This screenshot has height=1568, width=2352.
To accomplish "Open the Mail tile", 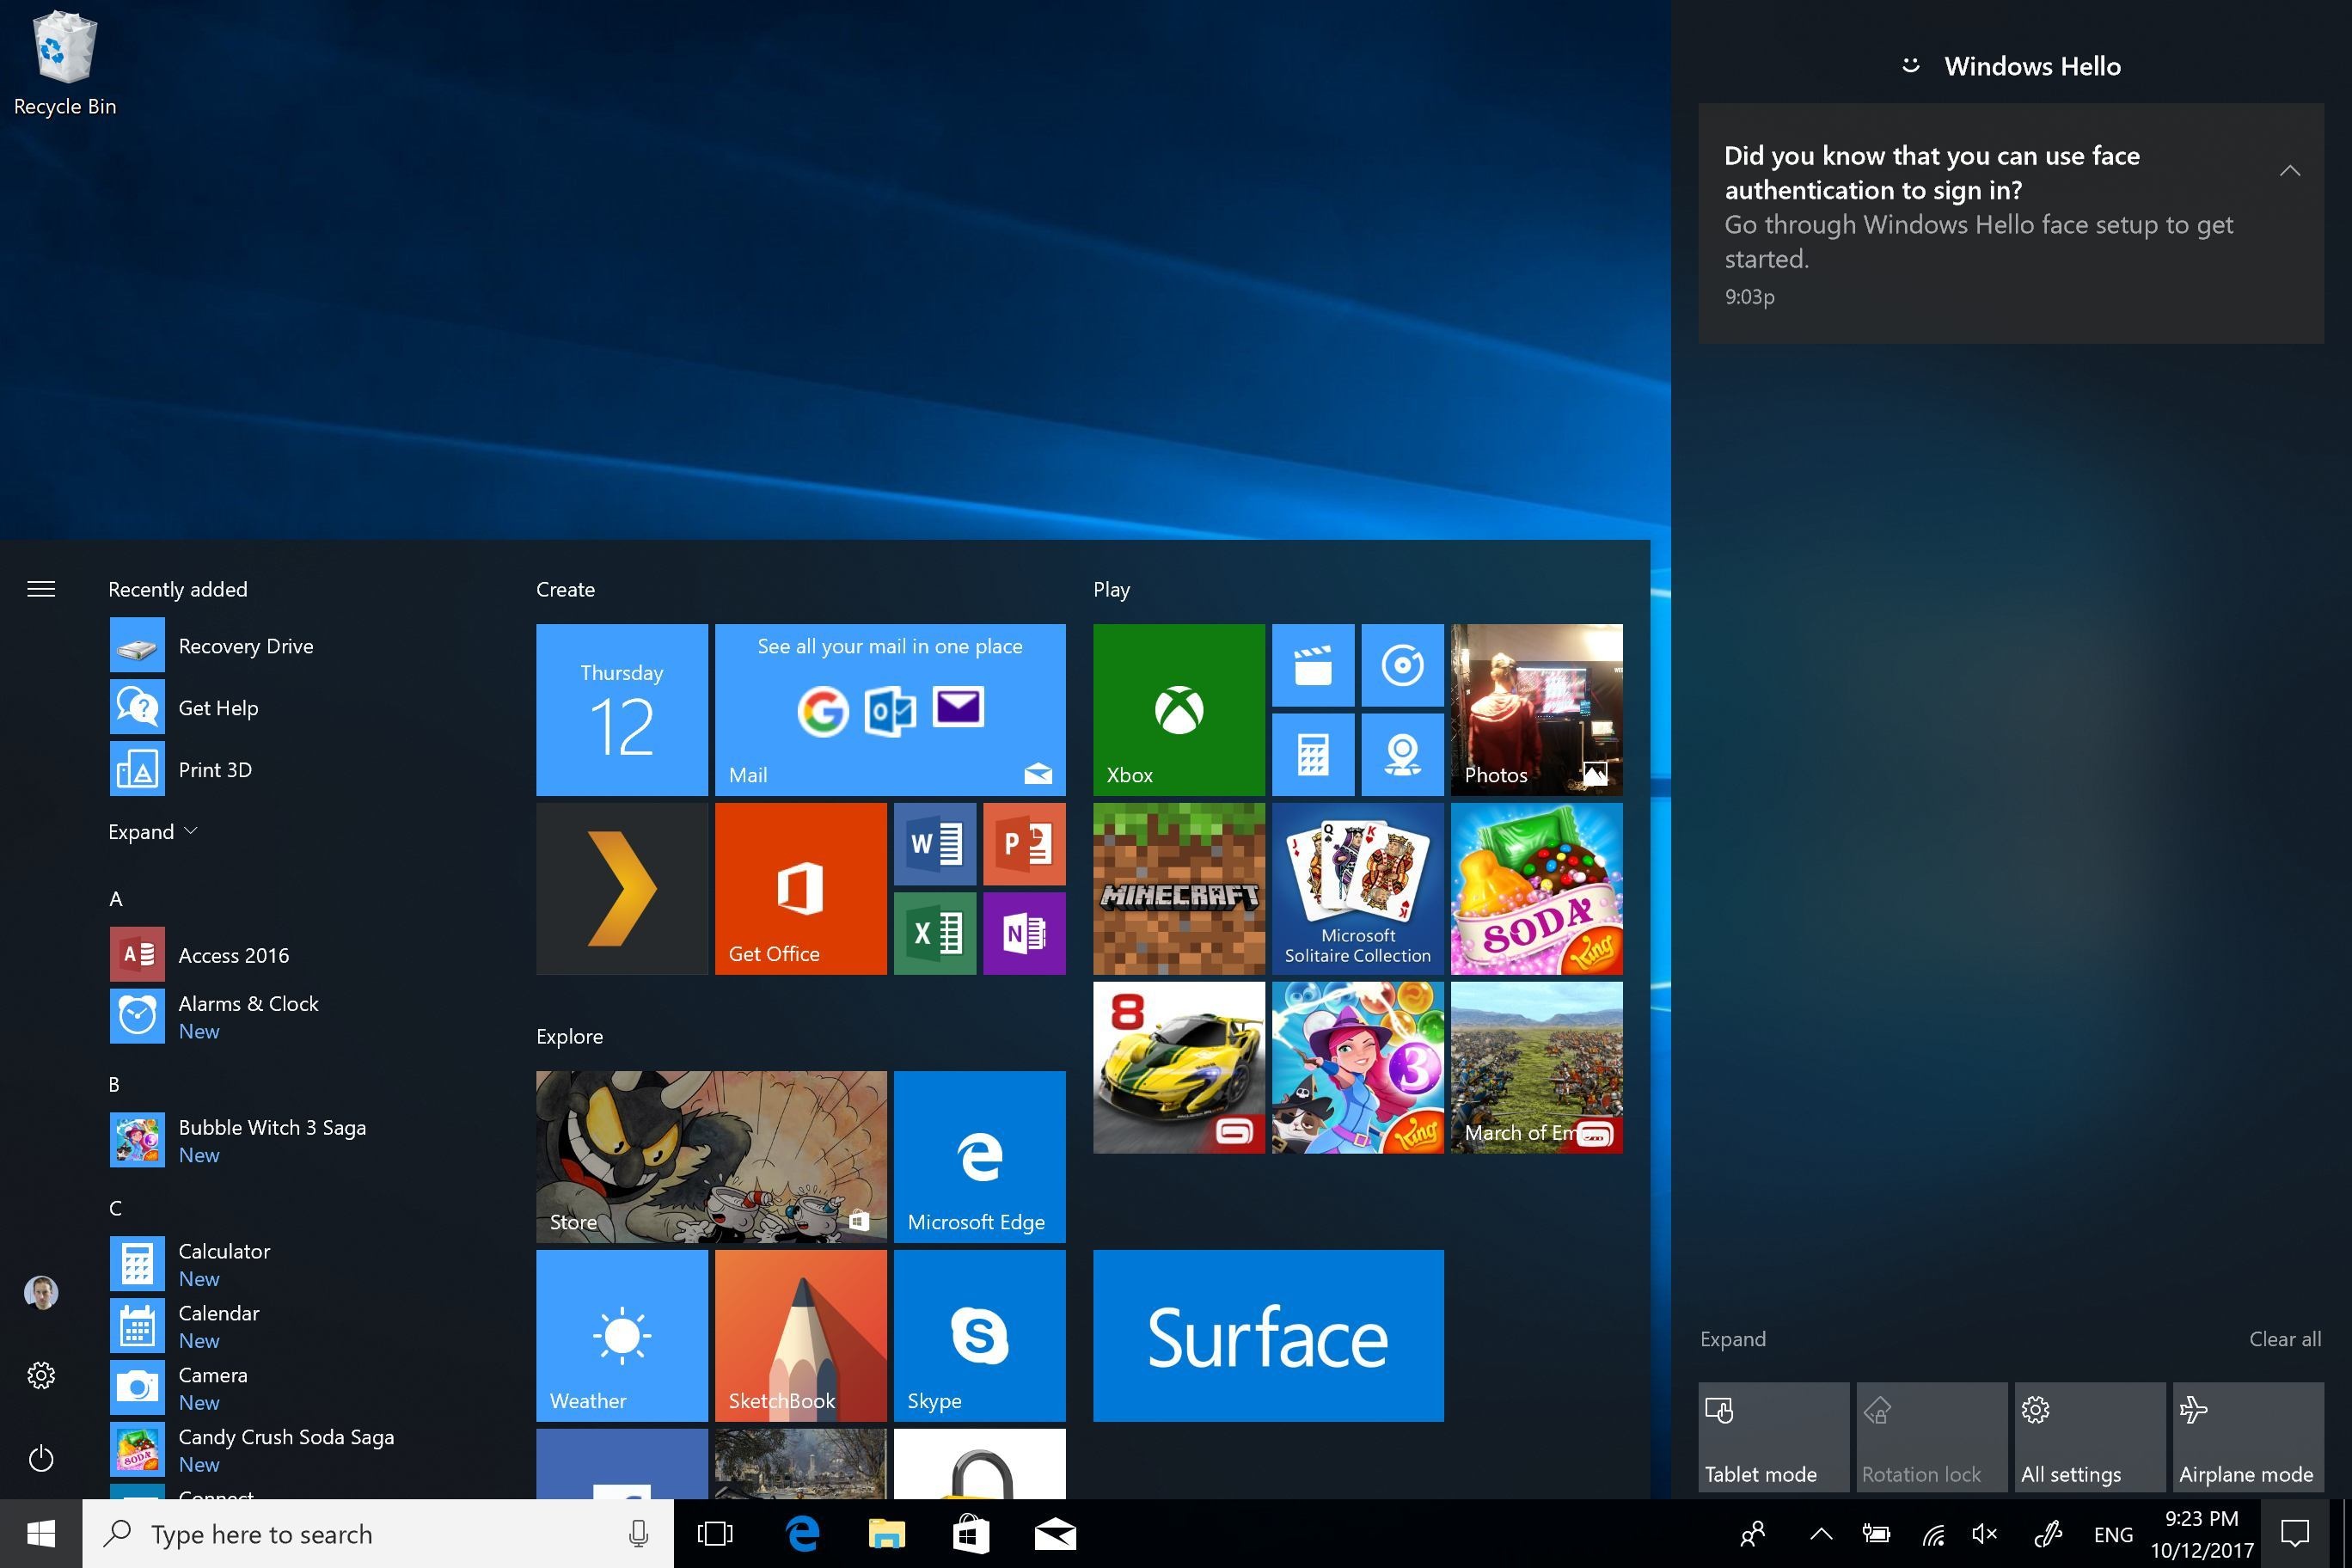I will [890, 710].
